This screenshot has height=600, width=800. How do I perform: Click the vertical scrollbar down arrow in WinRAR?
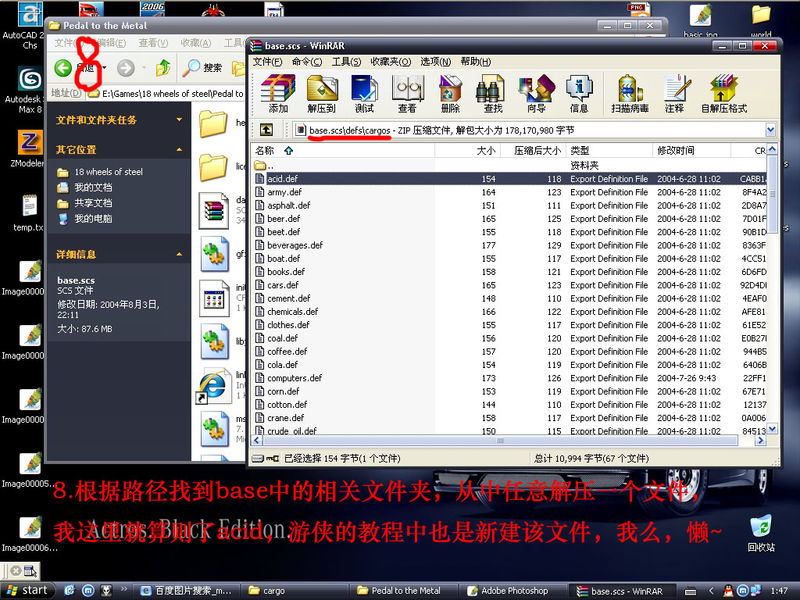click(x=772, y=429)
